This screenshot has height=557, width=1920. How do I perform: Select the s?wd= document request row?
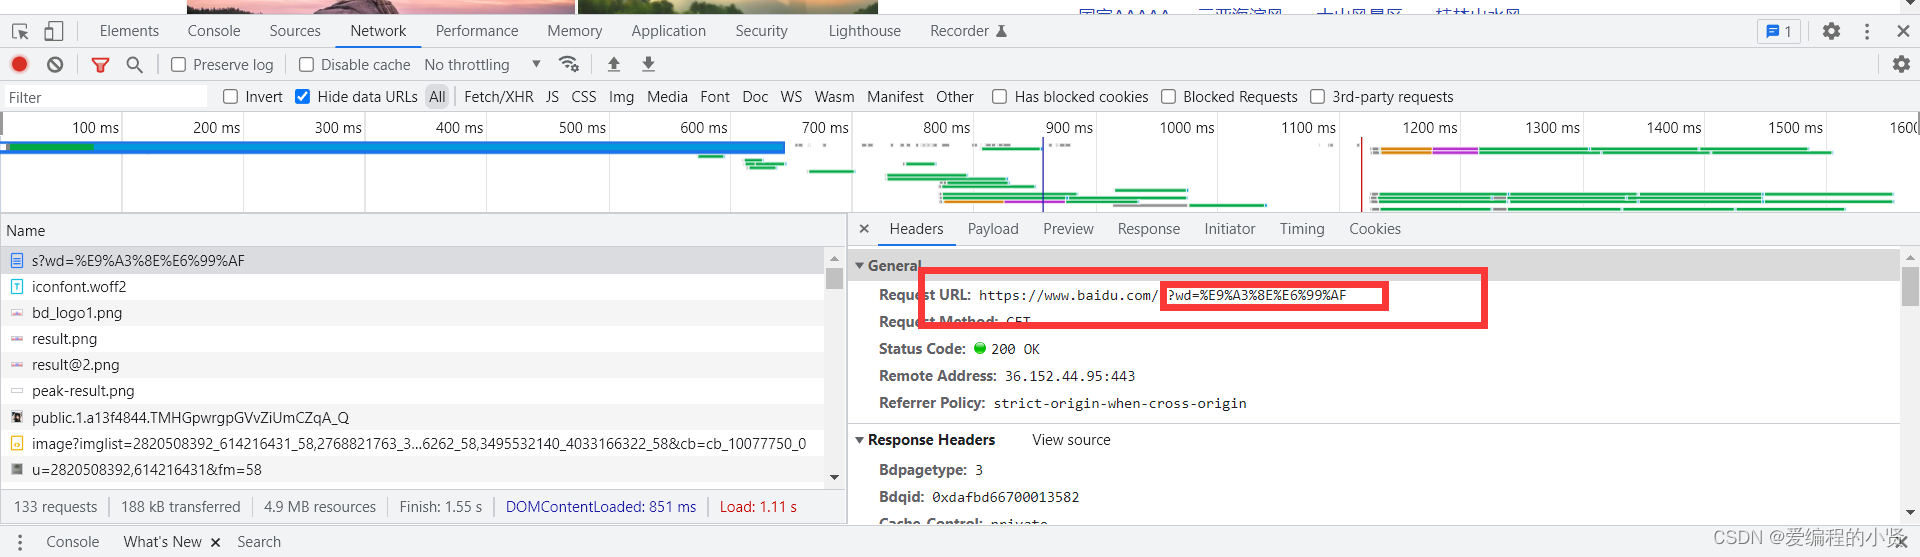[412, 261]
